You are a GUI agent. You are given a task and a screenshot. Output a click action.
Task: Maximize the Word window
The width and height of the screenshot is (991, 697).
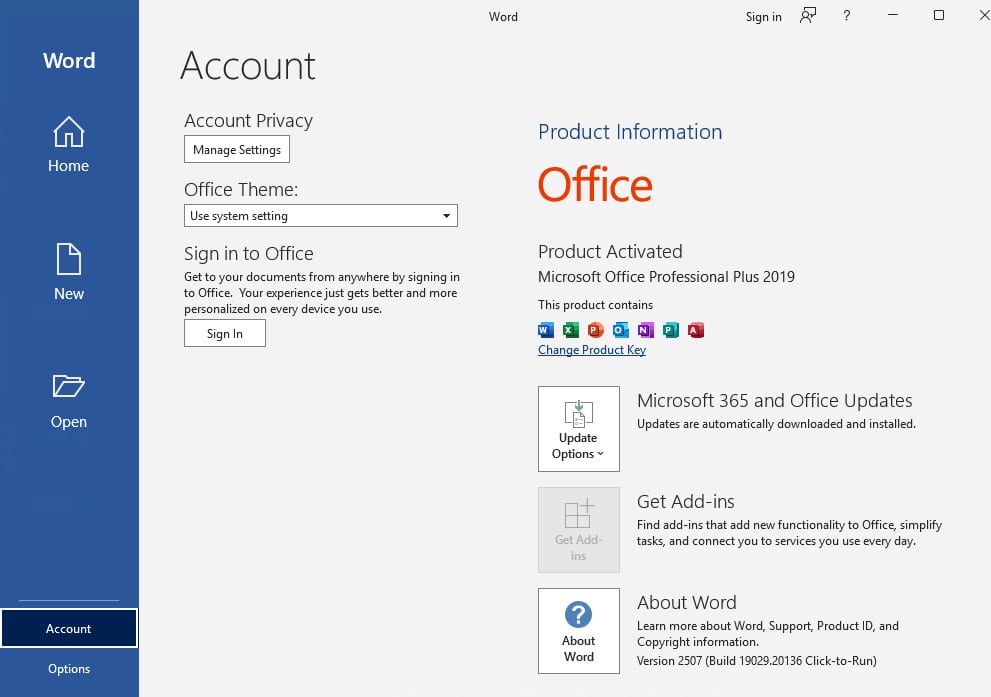(x=939, y=15)
